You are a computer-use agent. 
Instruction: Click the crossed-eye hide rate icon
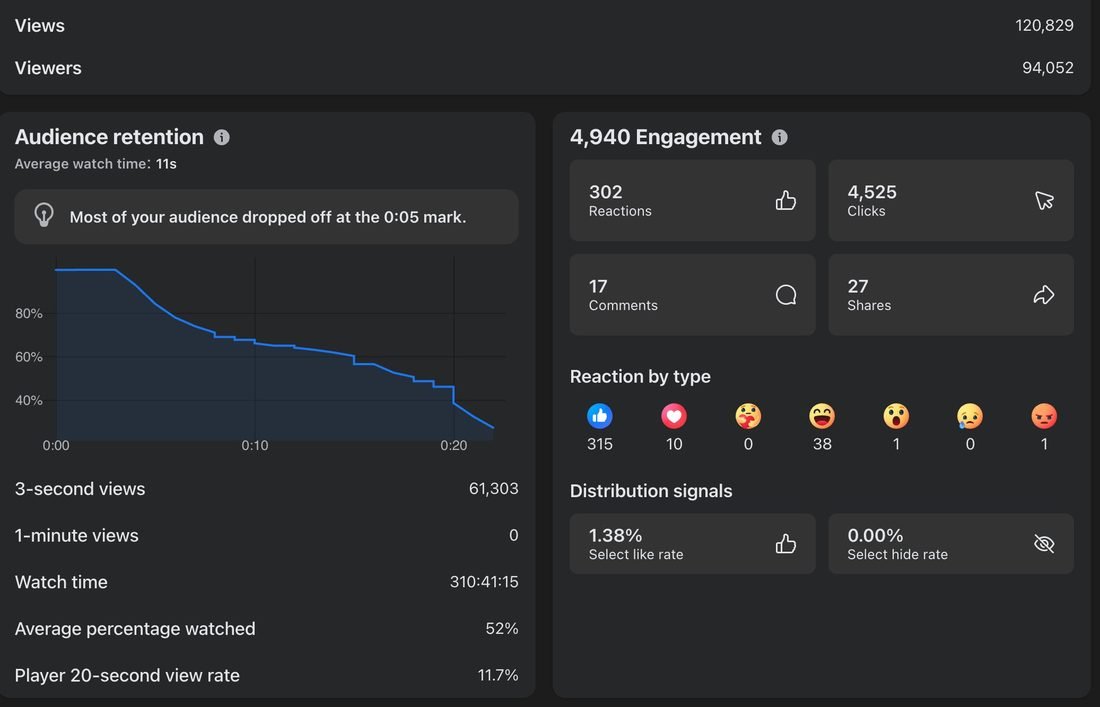pyautogui.click(x=1044, y=544)
